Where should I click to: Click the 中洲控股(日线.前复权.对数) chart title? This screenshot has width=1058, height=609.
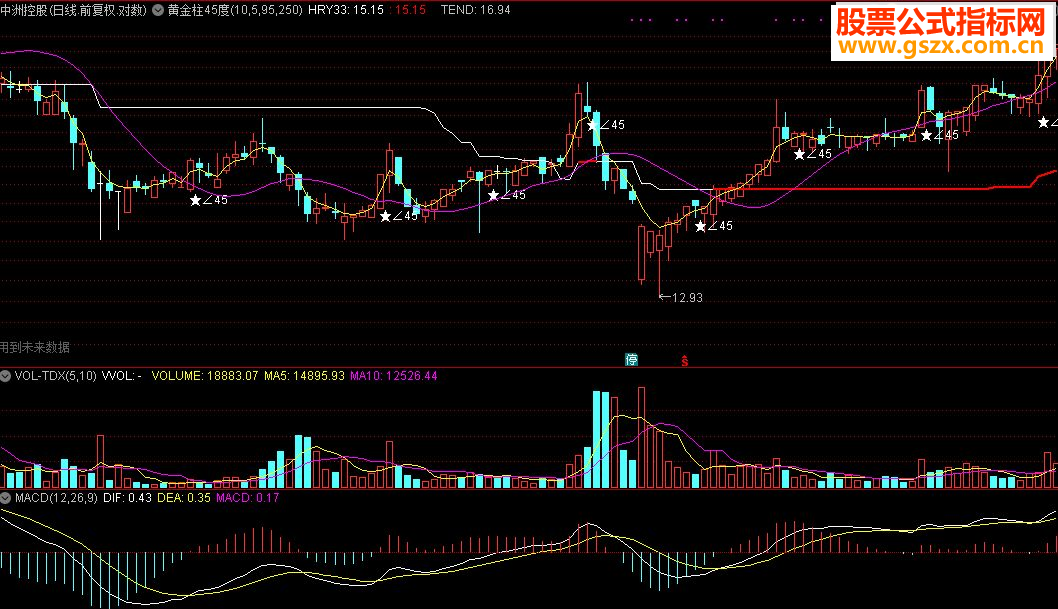pyautogui.click(x=74, y=10)
